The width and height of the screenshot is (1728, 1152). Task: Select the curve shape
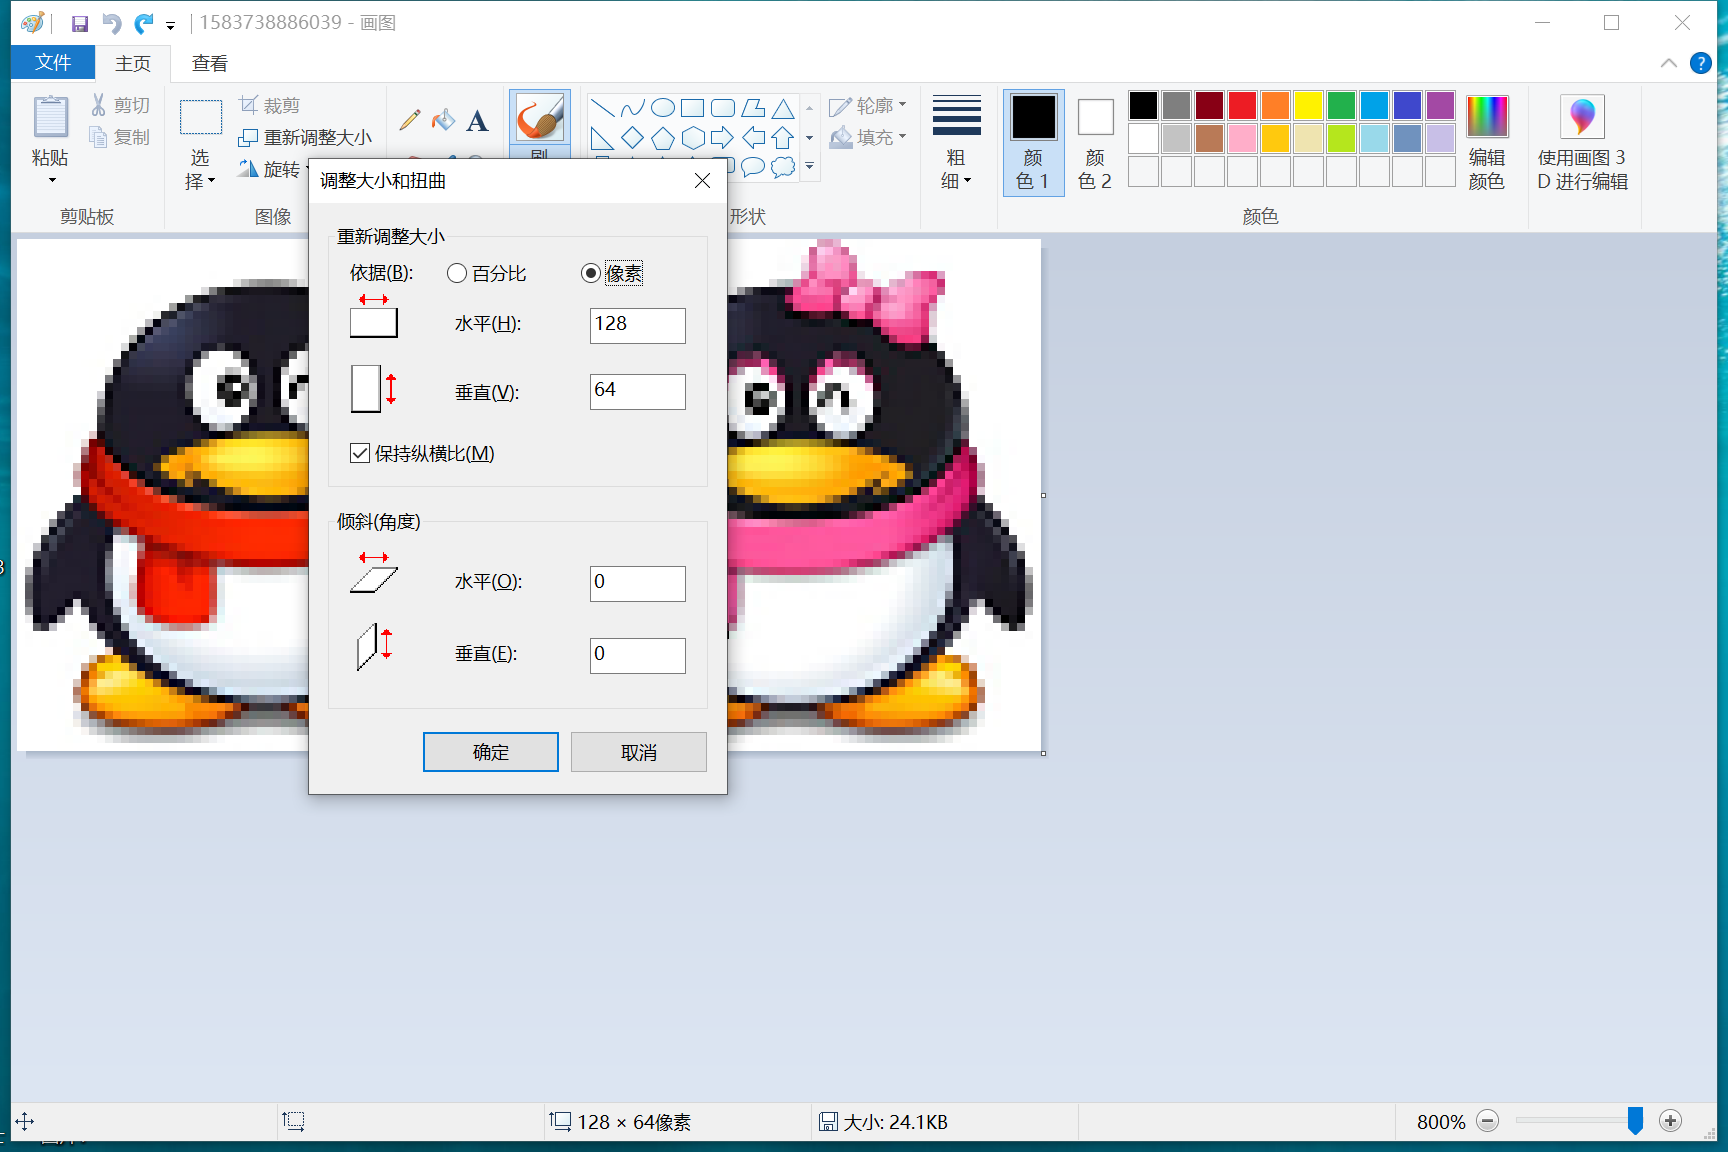[x=633, y=108]
